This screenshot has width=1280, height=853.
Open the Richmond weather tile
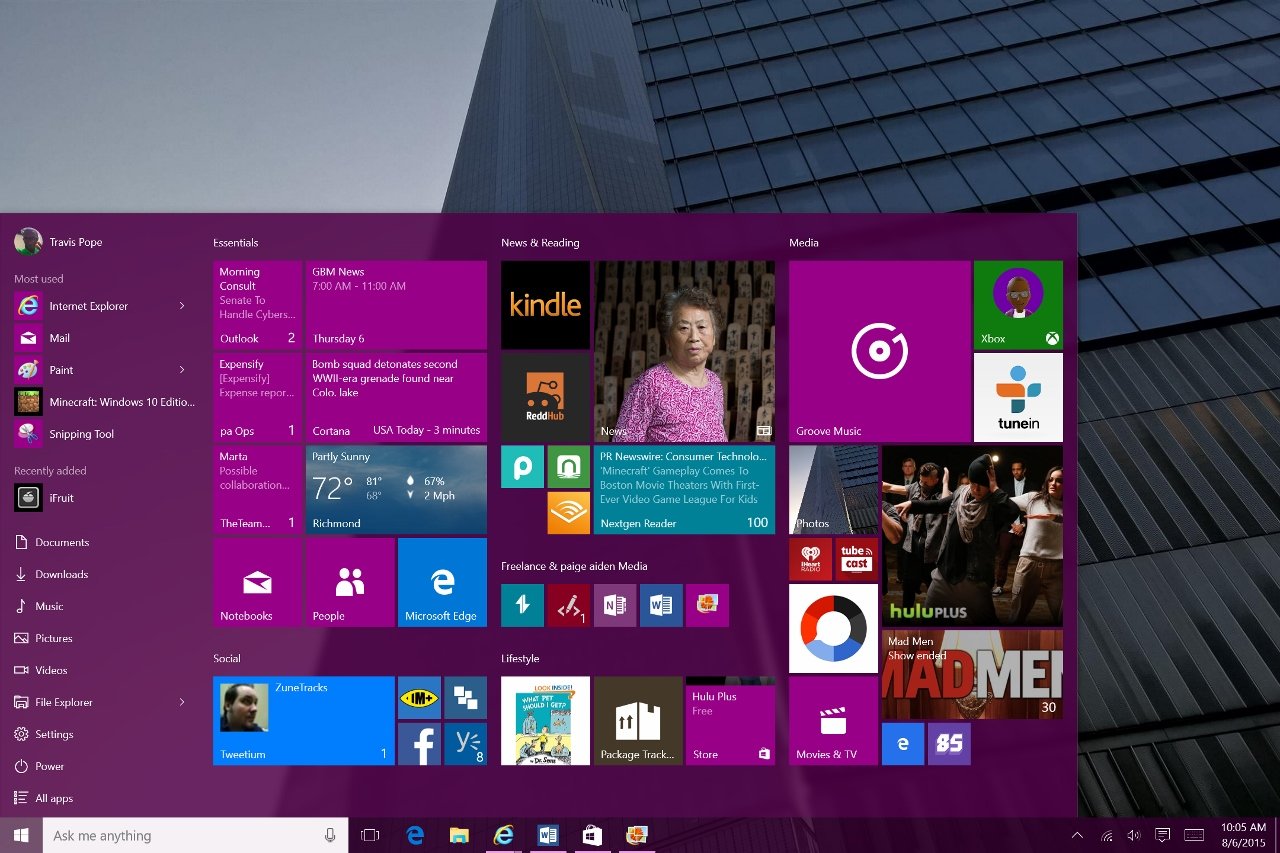coord(396,490)
